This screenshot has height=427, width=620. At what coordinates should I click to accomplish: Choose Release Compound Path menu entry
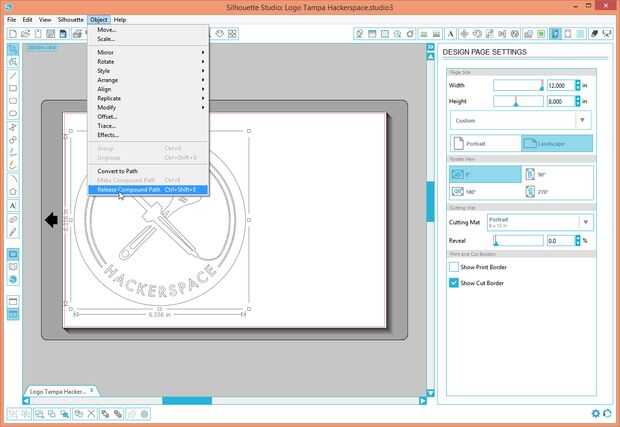[148, 190]
